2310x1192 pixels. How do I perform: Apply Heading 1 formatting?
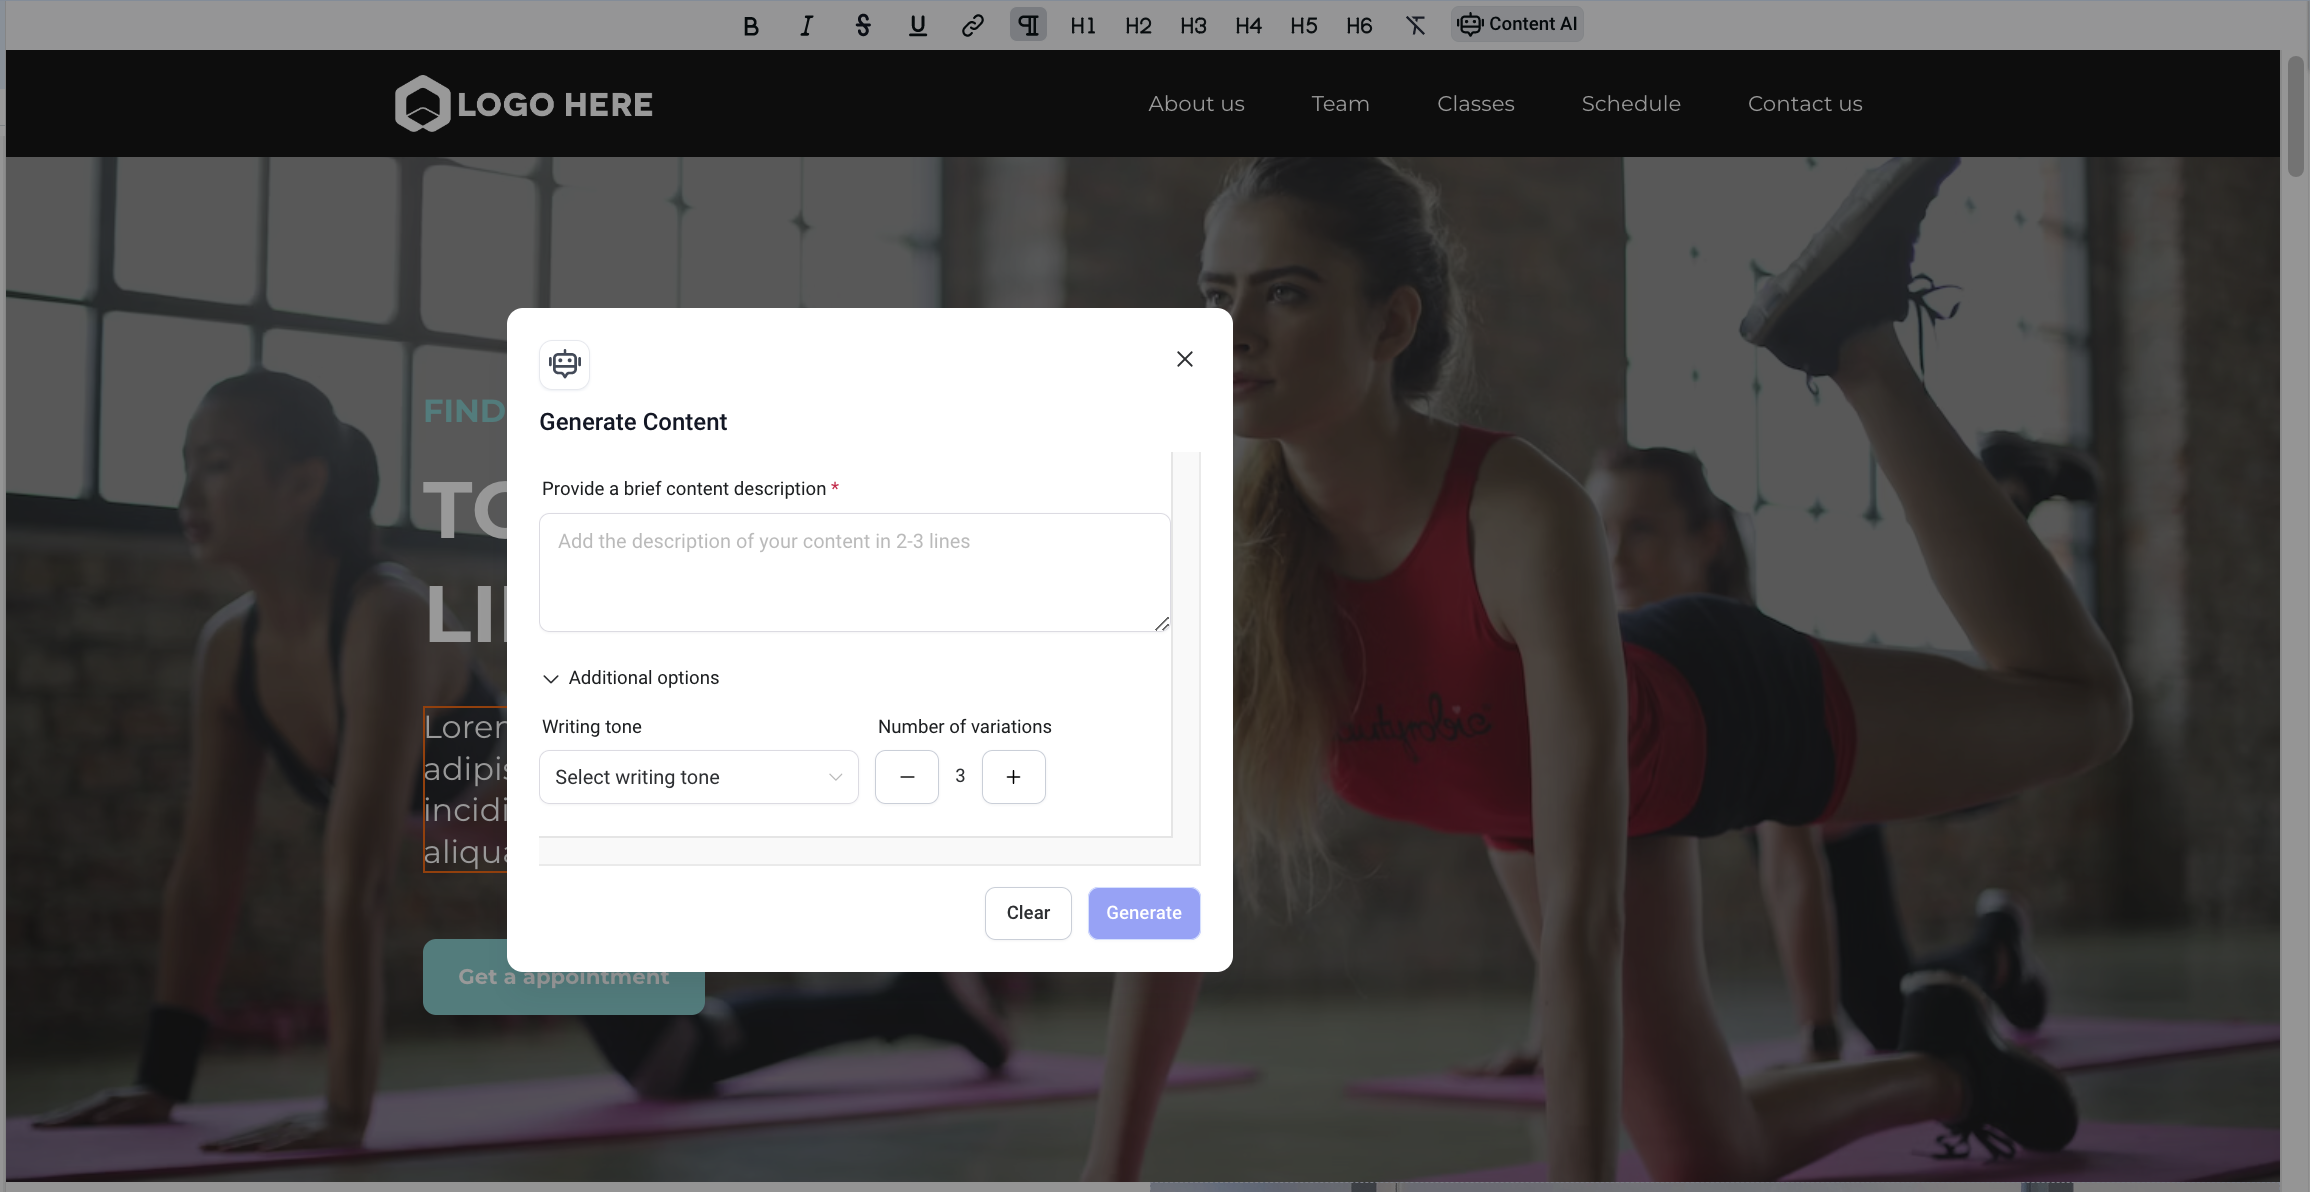(1082, 25)
